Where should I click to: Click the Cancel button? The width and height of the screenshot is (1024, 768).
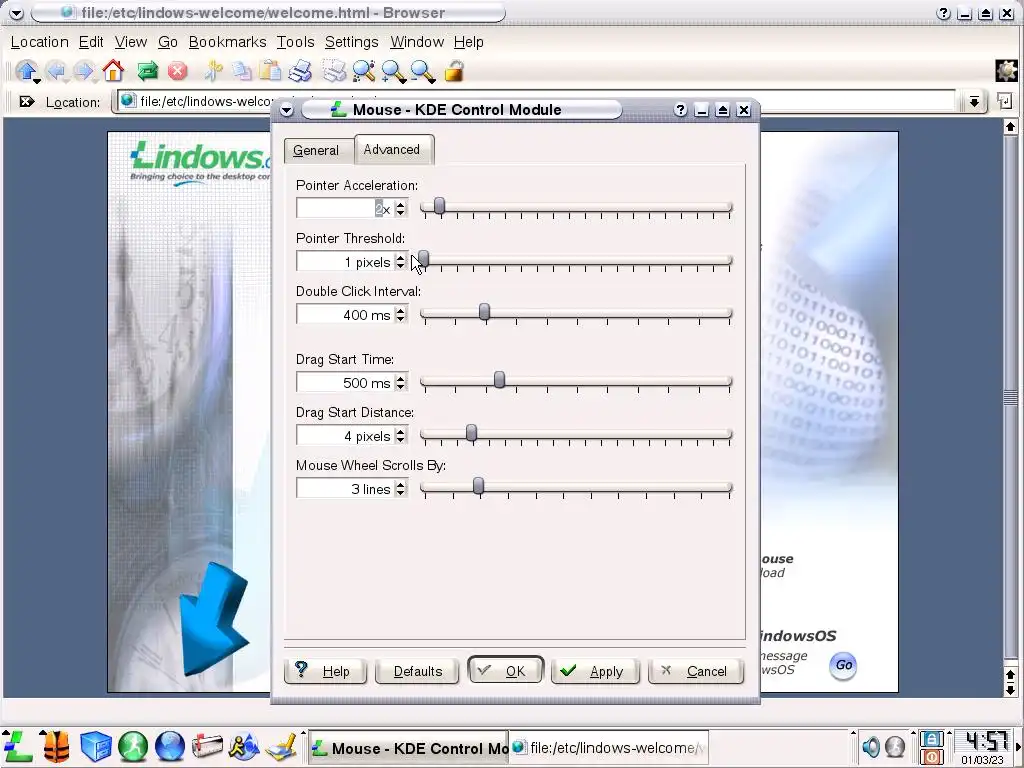coord(696,671)
